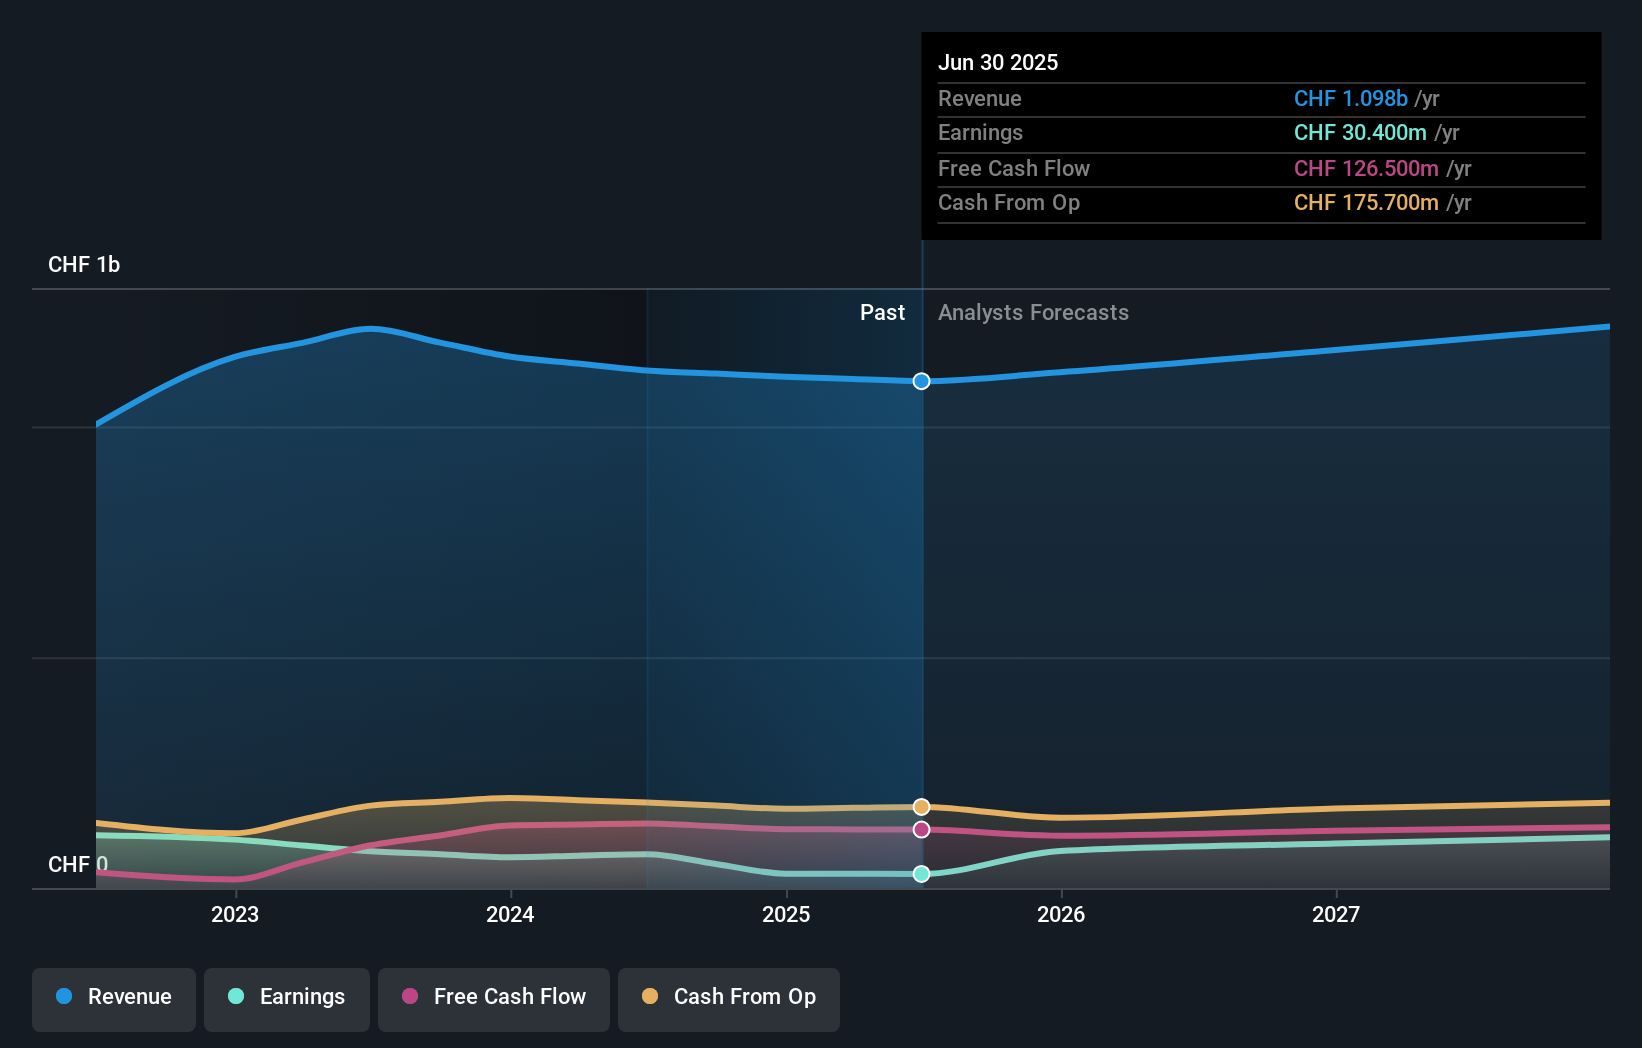Screen dimensions: 1642x1048
Task: Select the teal Earnings marker on the chart
Action: click(x=921, y=874)
